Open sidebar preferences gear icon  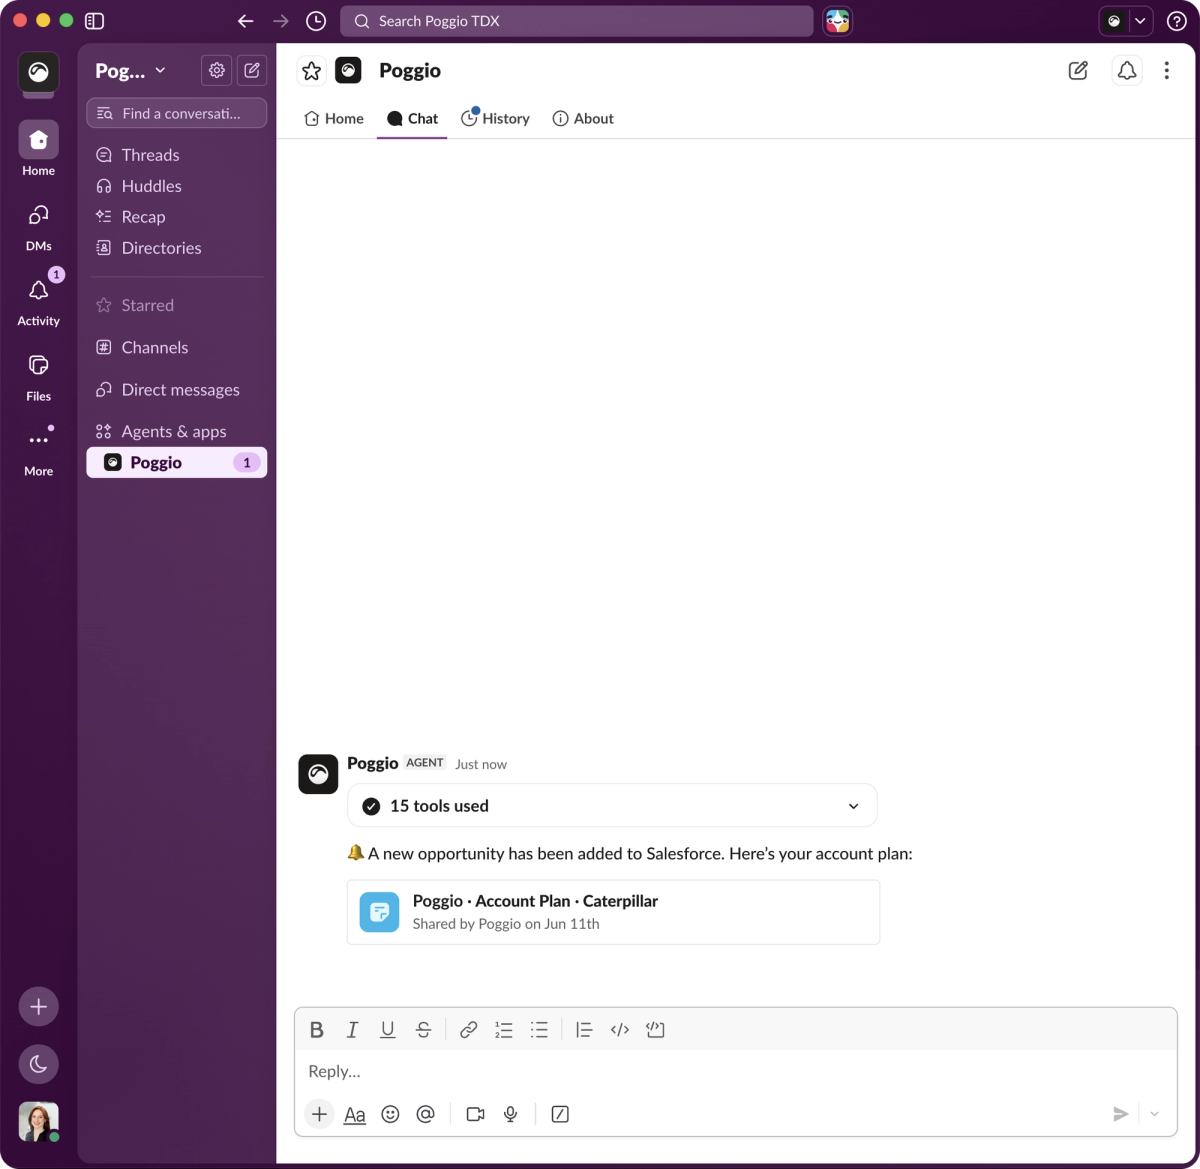[216, 70]
